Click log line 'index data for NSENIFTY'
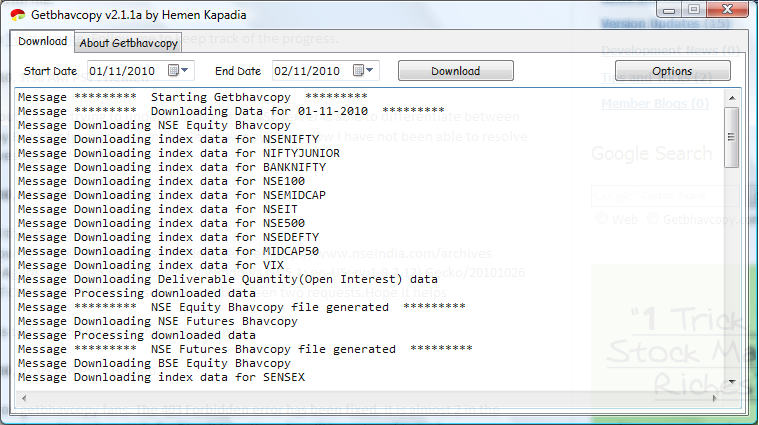Image resolution: width=759 pixels, height=425 pixels. click(168, 139)
